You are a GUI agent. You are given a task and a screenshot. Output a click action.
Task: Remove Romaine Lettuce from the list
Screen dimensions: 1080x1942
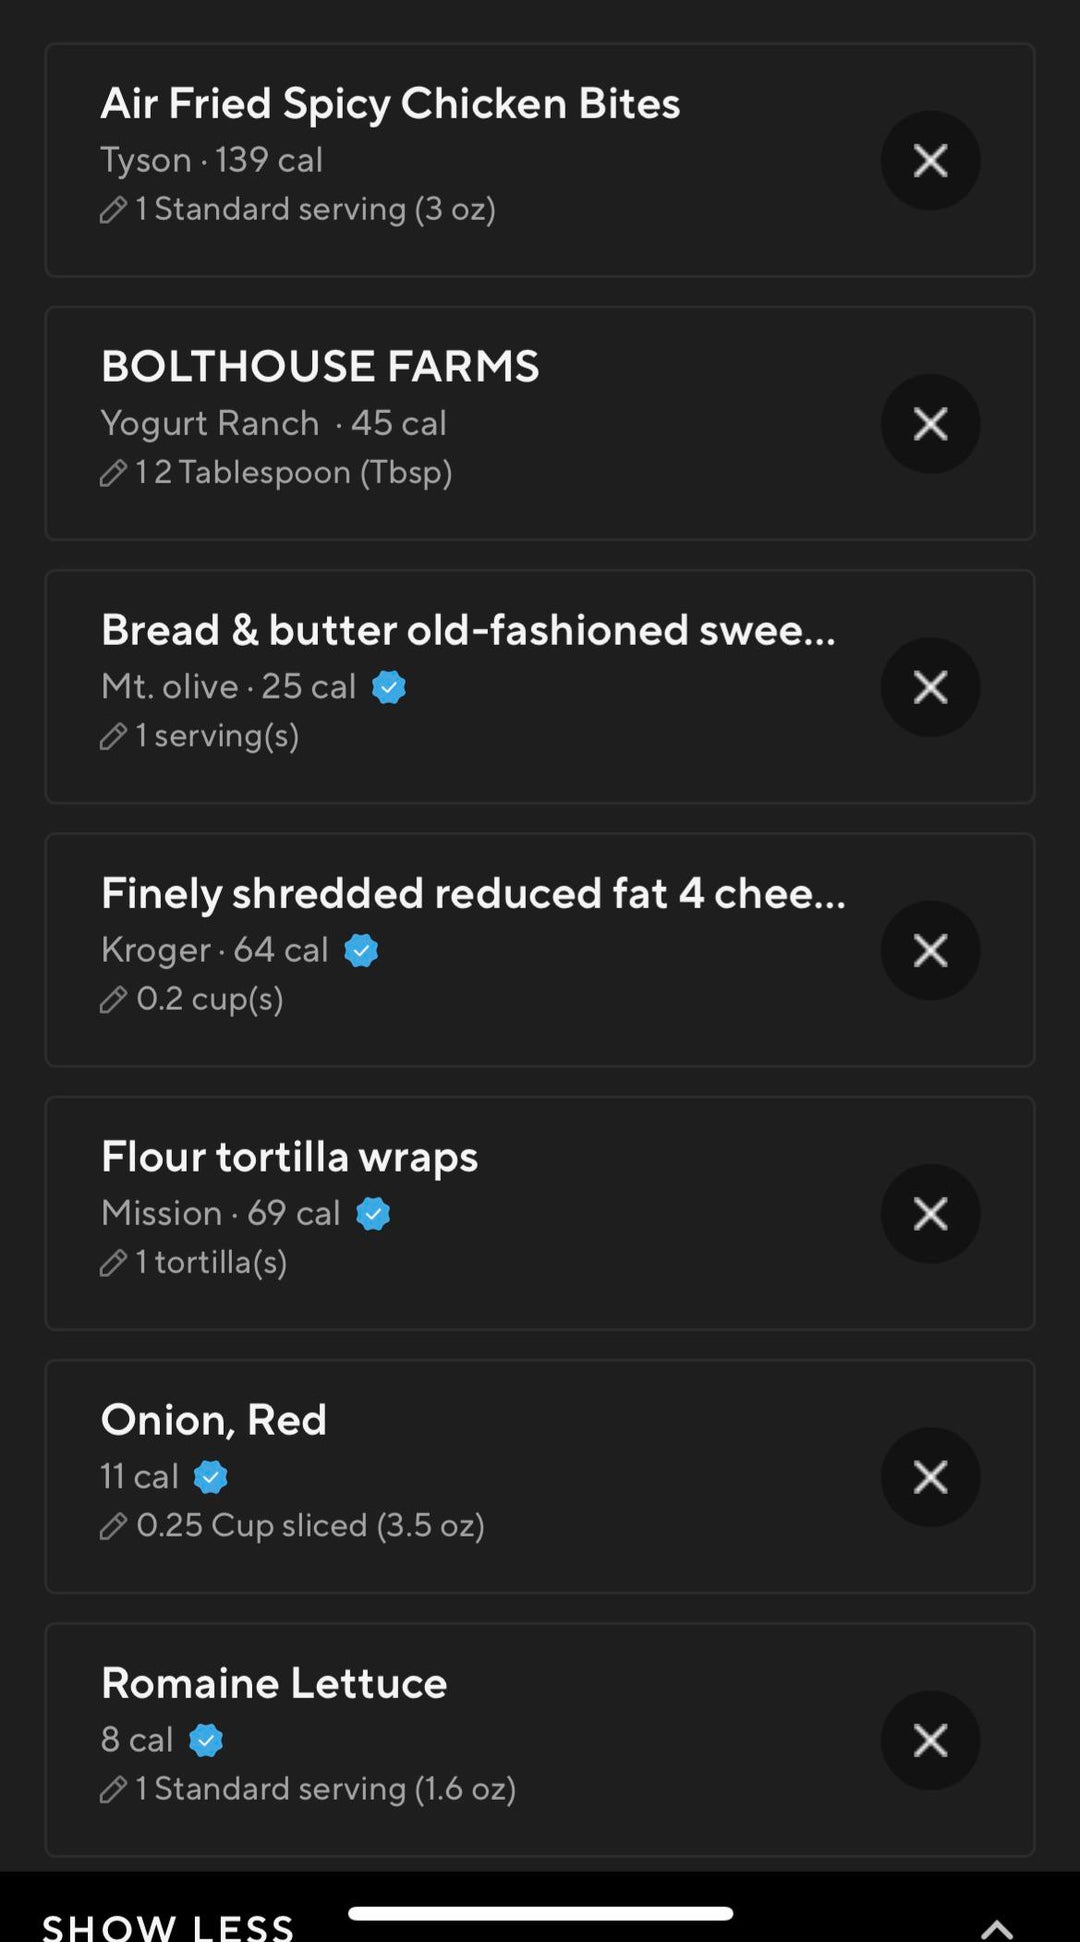click(930, 1740)
